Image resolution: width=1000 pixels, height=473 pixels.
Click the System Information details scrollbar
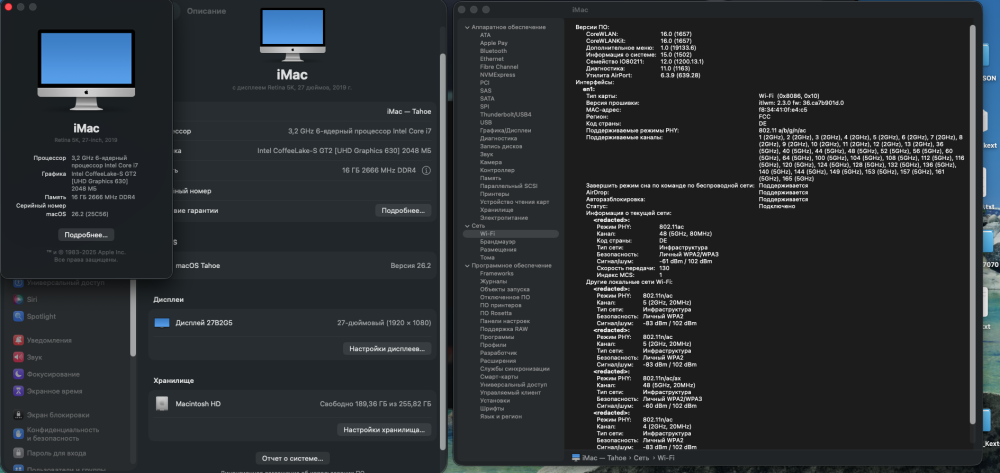[x=972, y=223]
